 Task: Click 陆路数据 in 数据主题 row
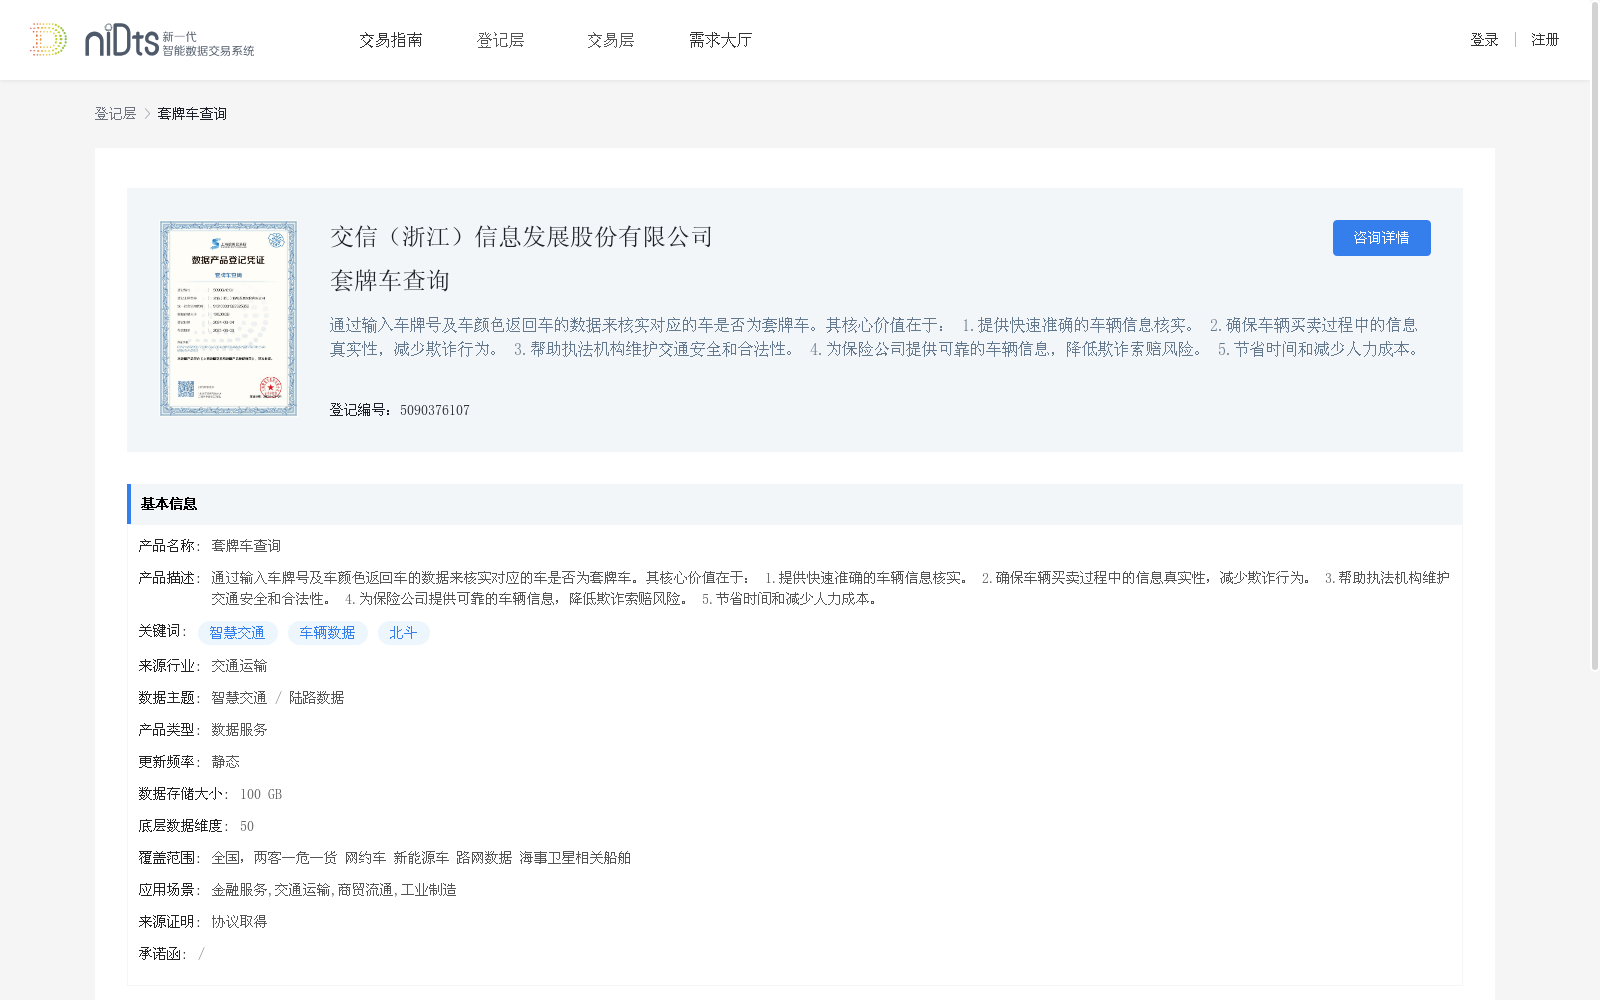click(316, 698)
